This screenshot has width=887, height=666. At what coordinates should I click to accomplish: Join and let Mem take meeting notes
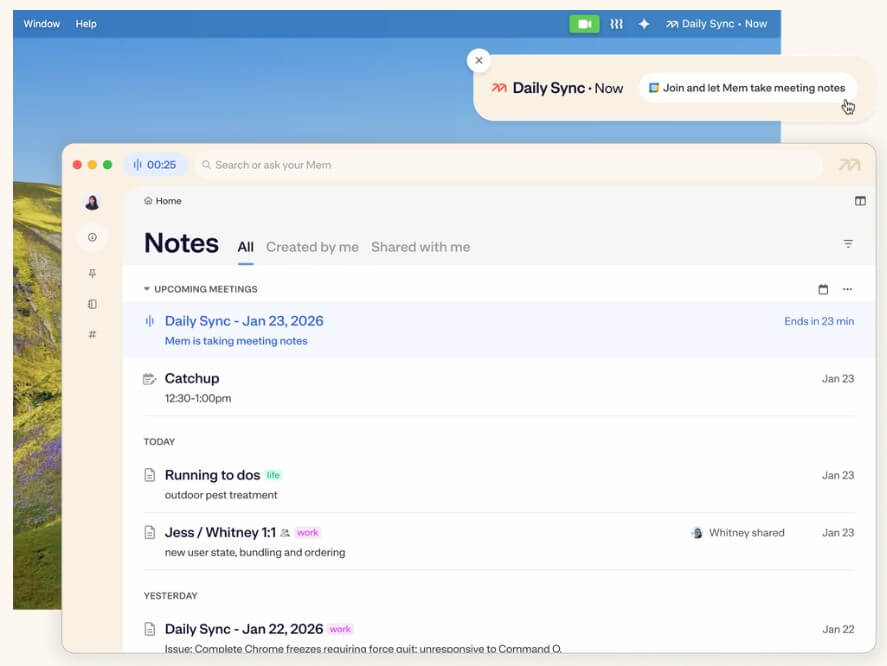tap(747, 88)
